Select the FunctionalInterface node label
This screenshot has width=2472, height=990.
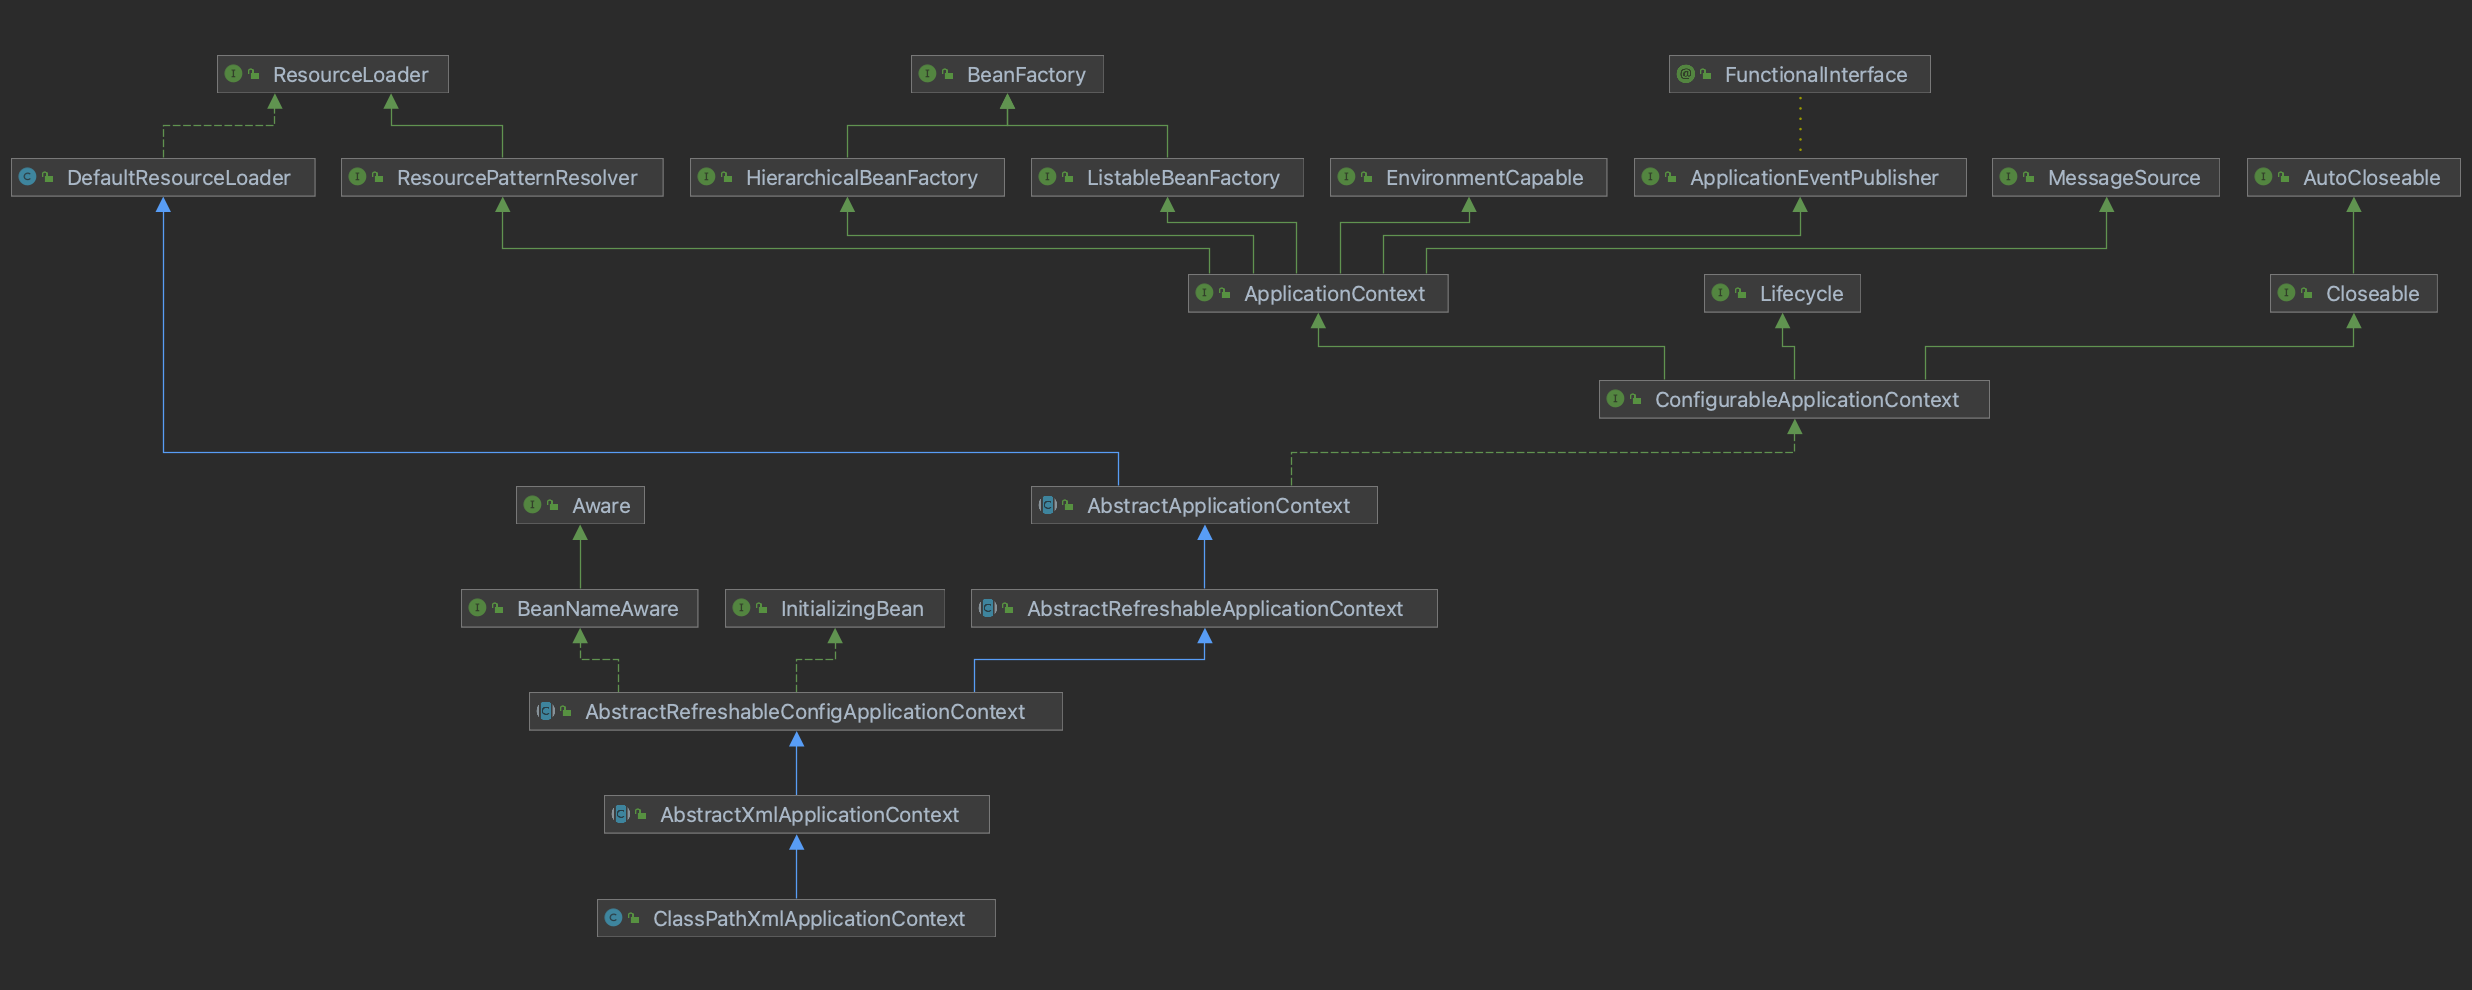click(x=1816, y=75)
